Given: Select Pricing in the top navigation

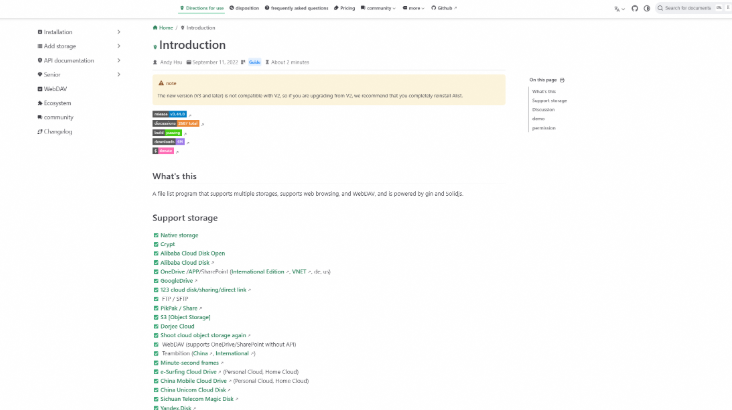Looking at the screenshot, I should (344, 8).
